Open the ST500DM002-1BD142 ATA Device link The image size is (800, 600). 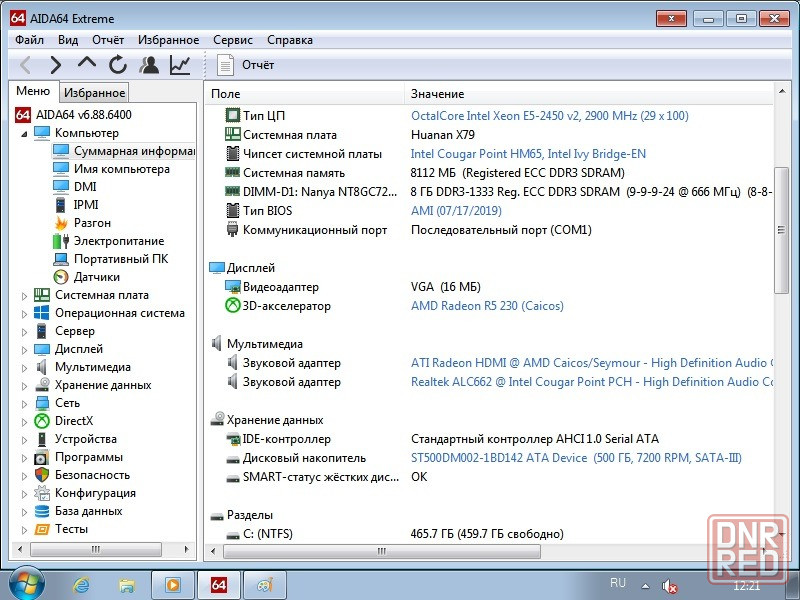[576, 458]
